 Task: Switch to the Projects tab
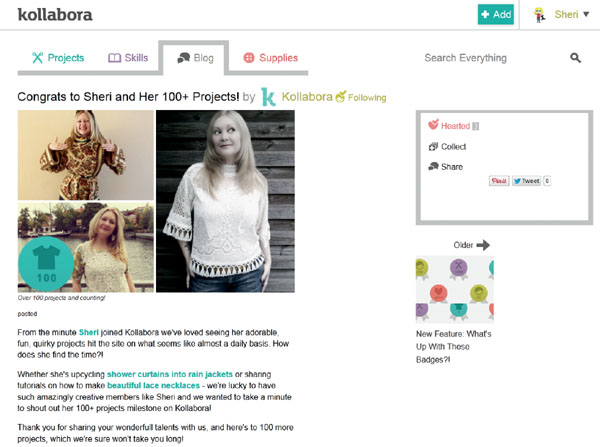coord(58,58)
